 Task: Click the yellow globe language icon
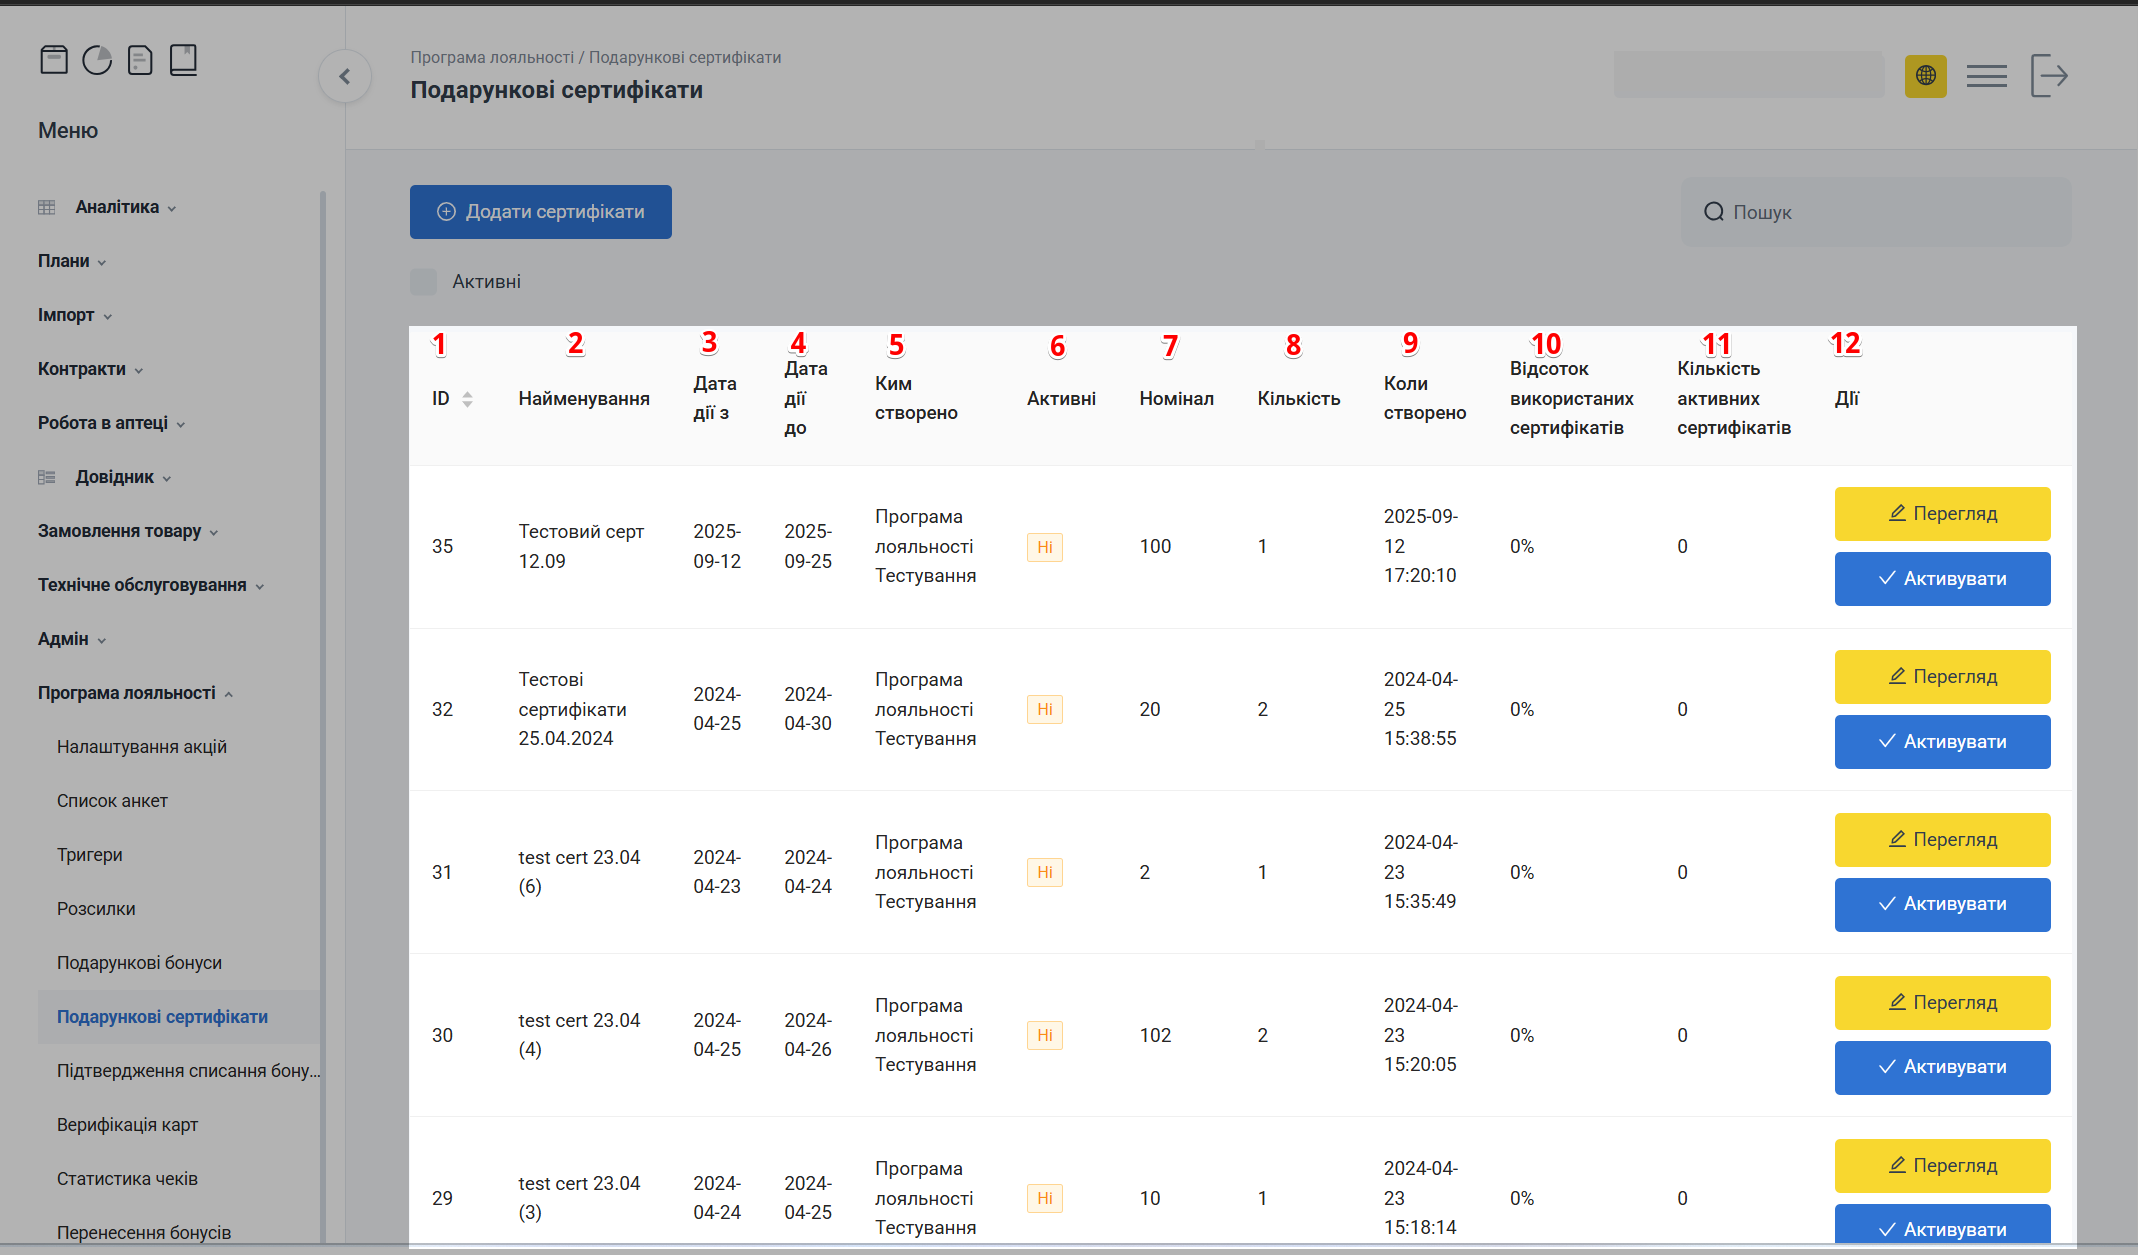click(x=1925, y=76)
